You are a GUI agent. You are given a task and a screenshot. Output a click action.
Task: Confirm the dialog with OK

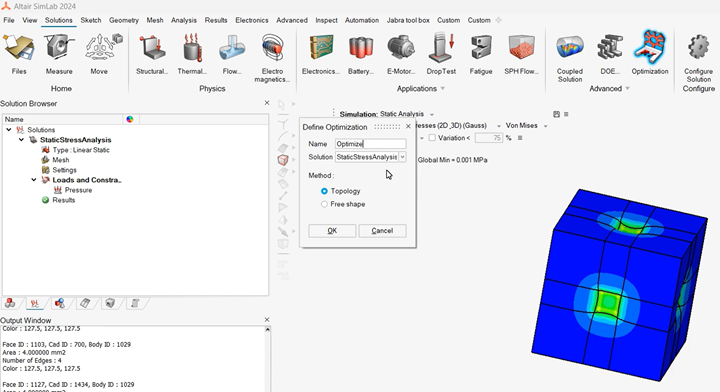[x=332, y=230]
